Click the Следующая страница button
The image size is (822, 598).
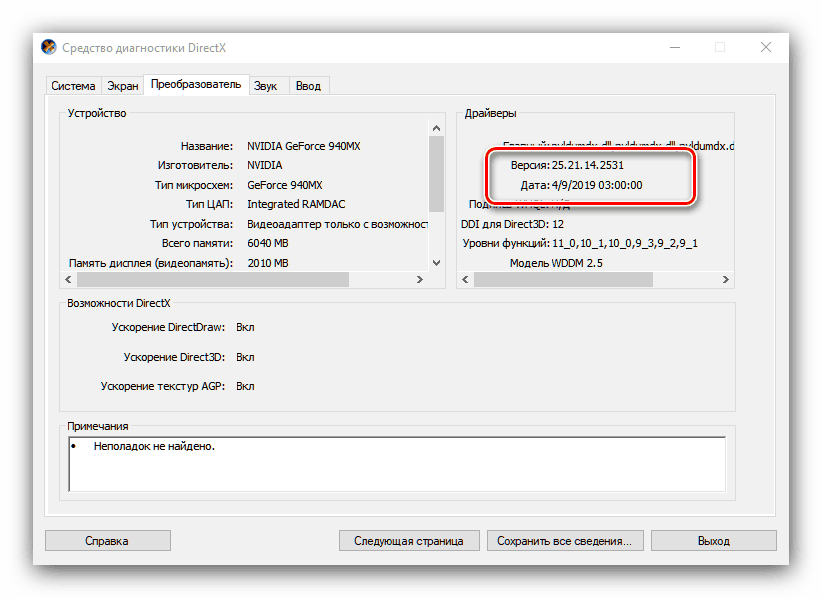tap(409, 540)
